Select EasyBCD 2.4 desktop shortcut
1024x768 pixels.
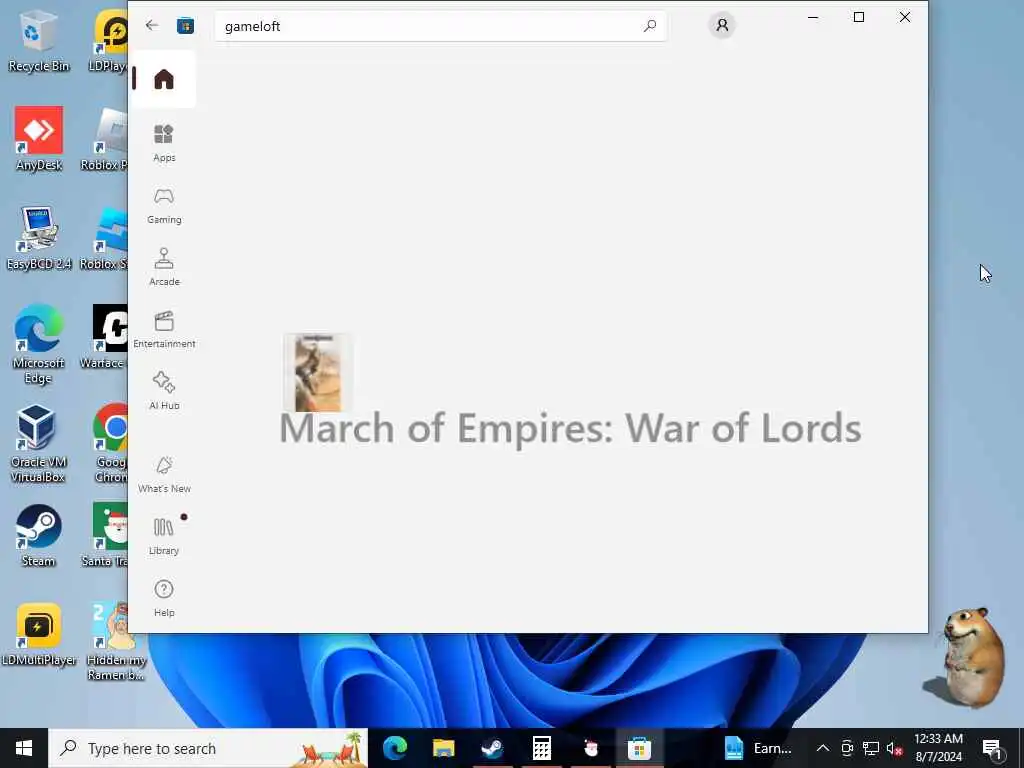tap(39, 238)
